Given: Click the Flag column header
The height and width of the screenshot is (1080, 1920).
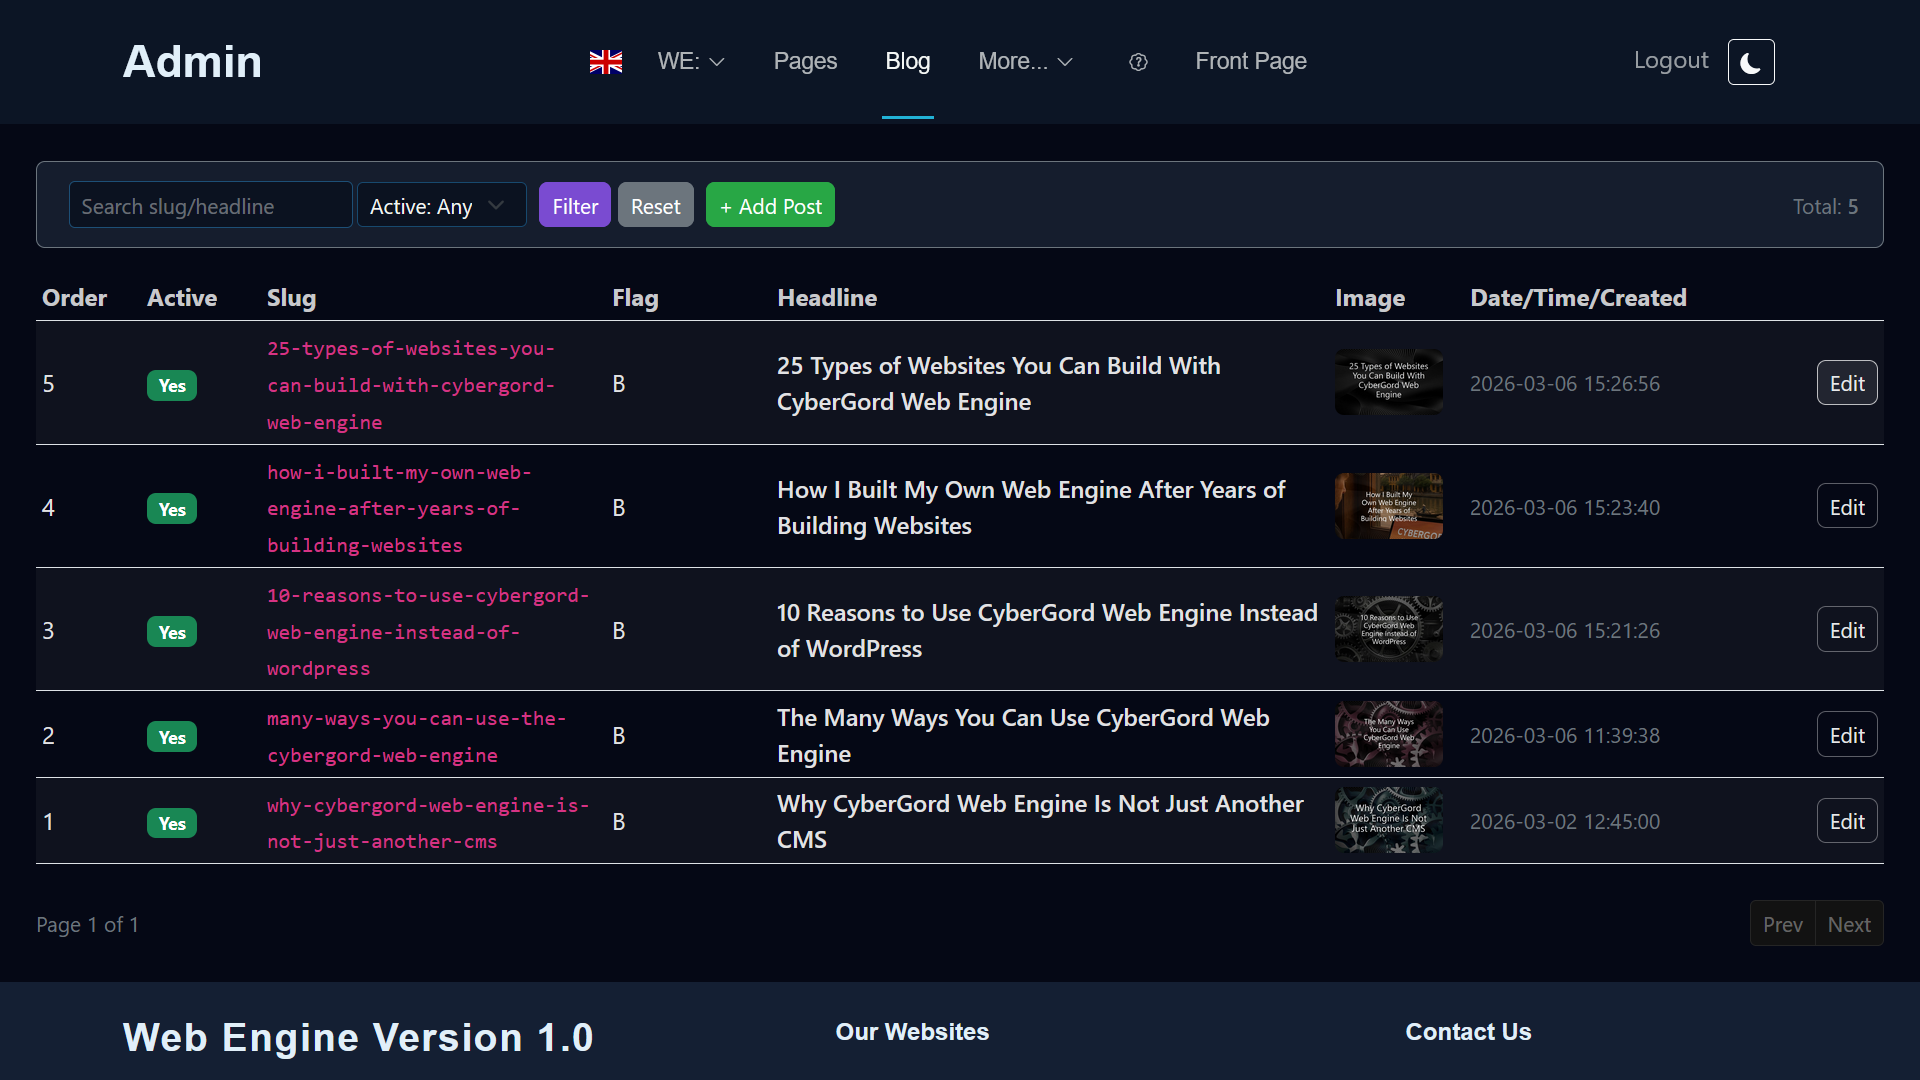Looking at the screenshot, I should [x=635, y=297].
